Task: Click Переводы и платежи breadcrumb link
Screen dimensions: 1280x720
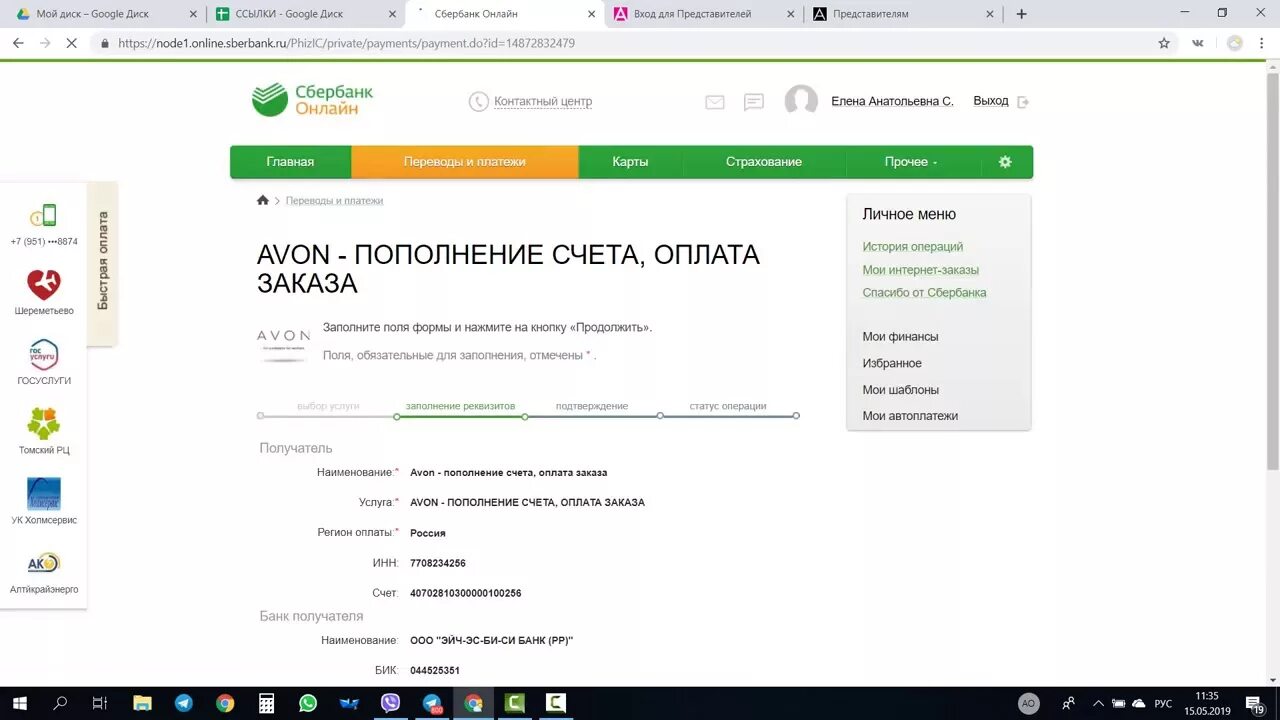Action: pos(334,201)
